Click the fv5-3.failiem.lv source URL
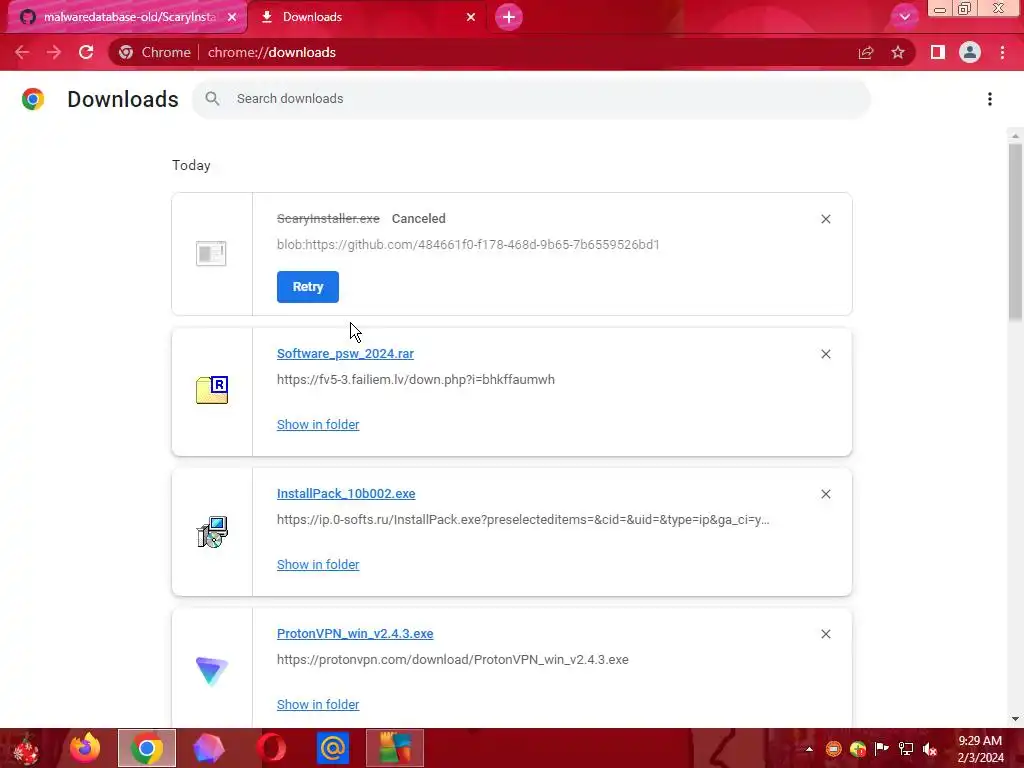Image resolution: width=1024 pixels, height=768 pixels. (416, 379)
